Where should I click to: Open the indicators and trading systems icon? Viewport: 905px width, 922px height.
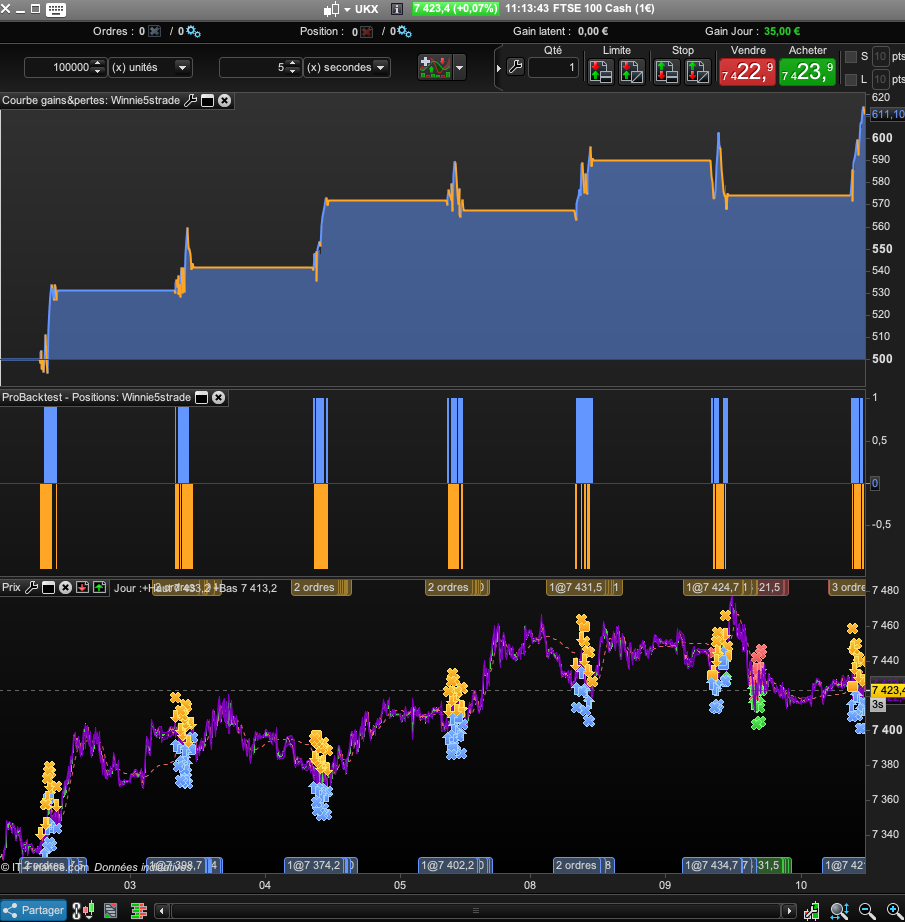click(x=435, y=67)
